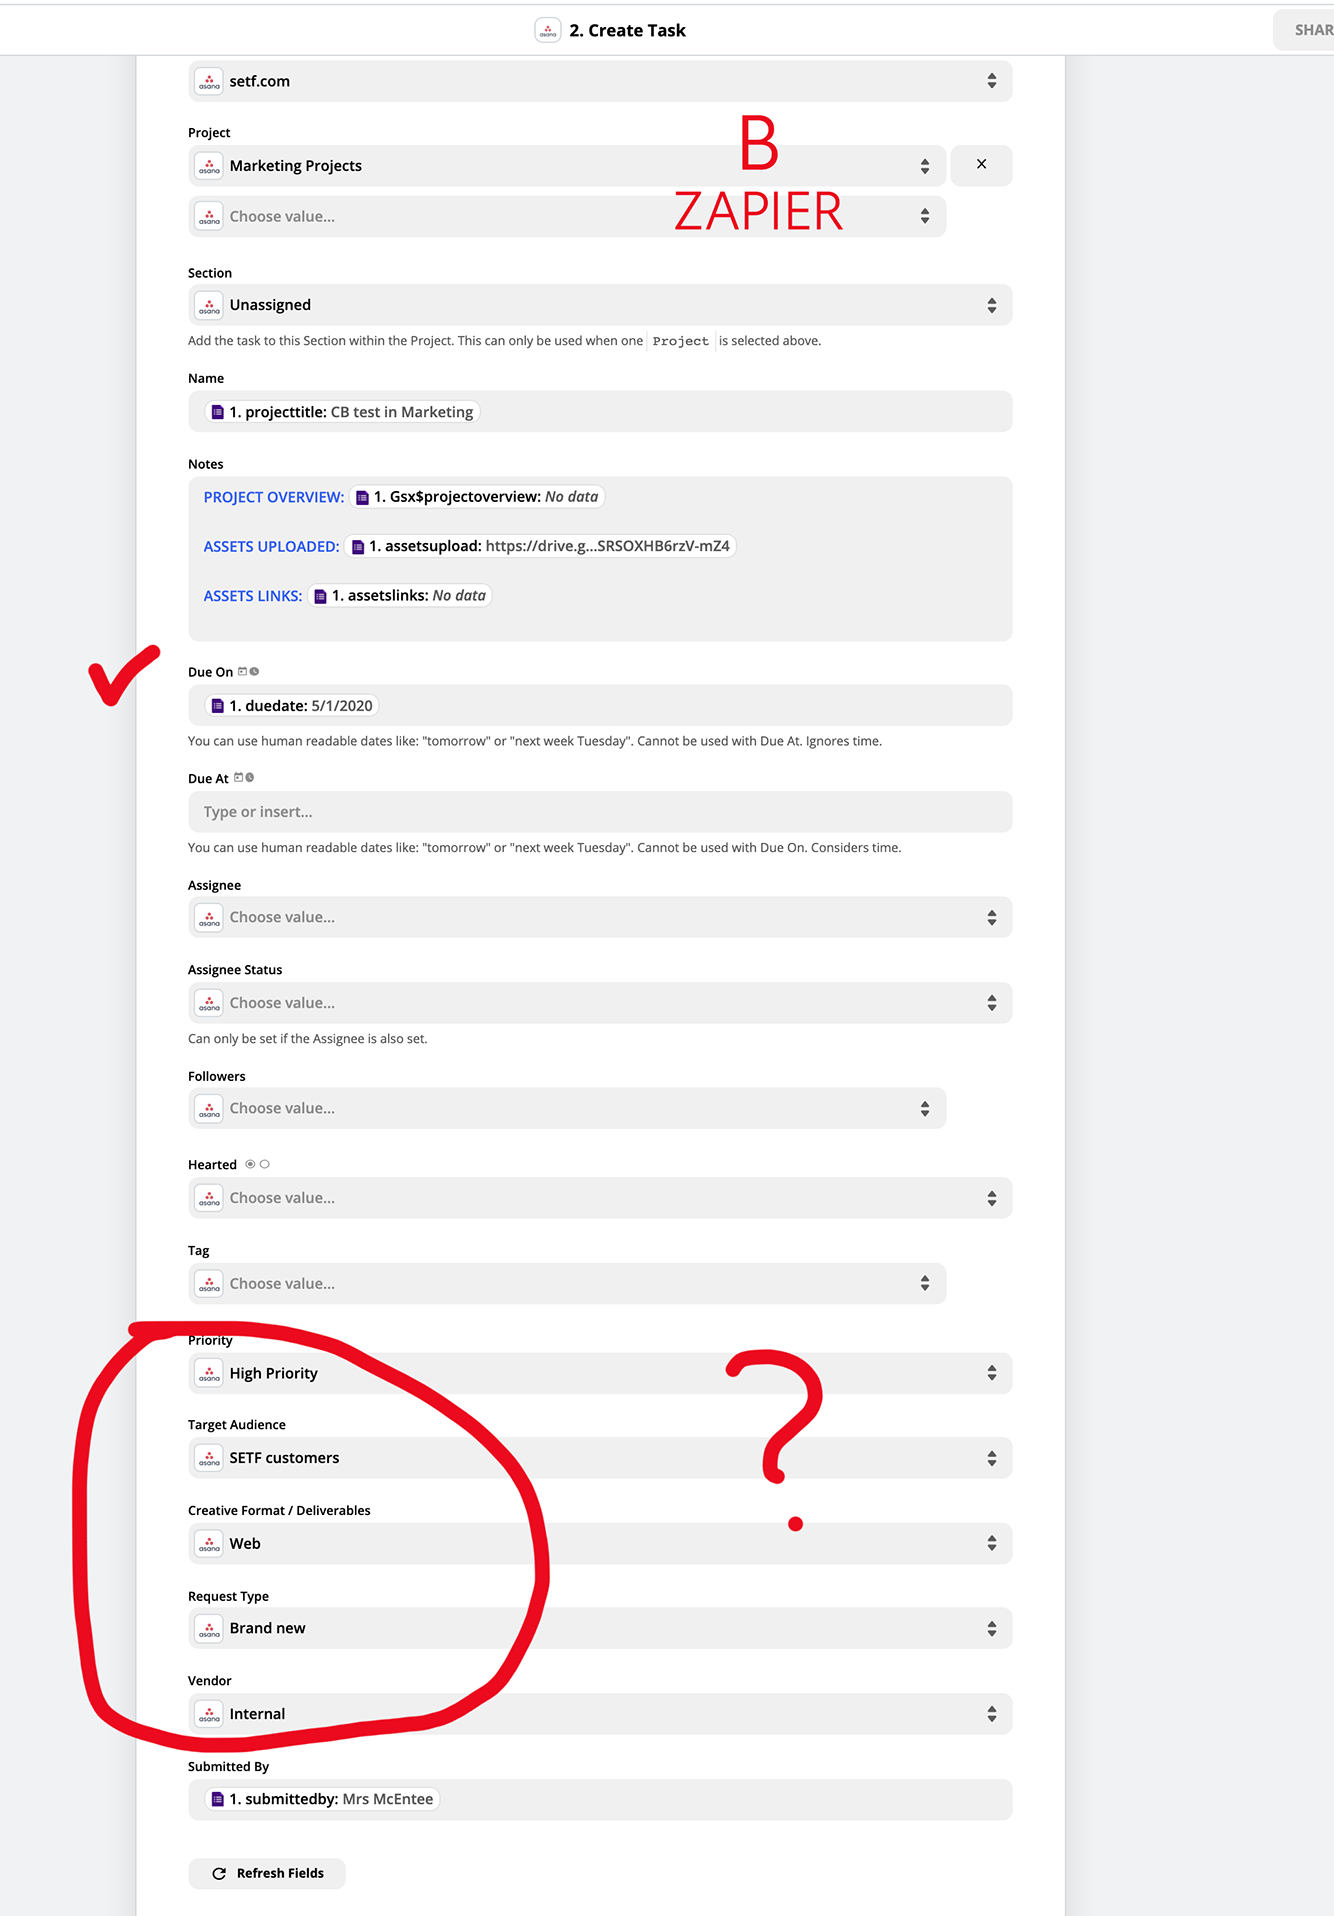The height and width of the screenshot is (1916, 1334).
Task: Open the Vendor dropdown showing Internal
Action: 600,1714
